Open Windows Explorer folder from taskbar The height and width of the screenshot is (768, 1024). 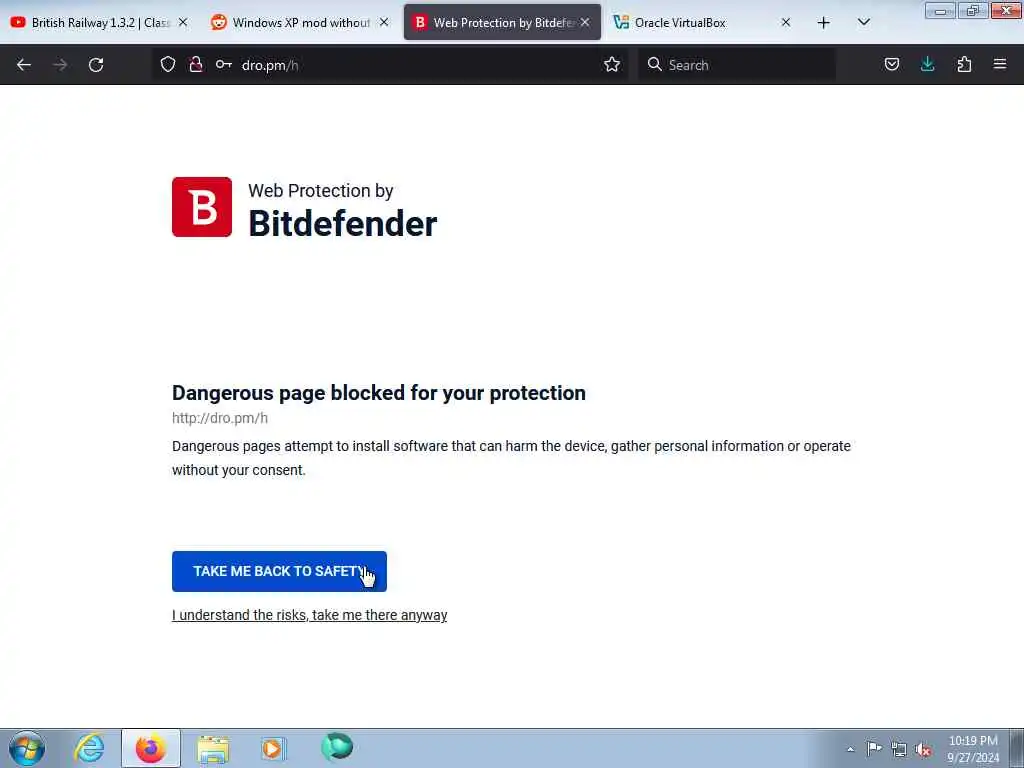pos(213,749)
